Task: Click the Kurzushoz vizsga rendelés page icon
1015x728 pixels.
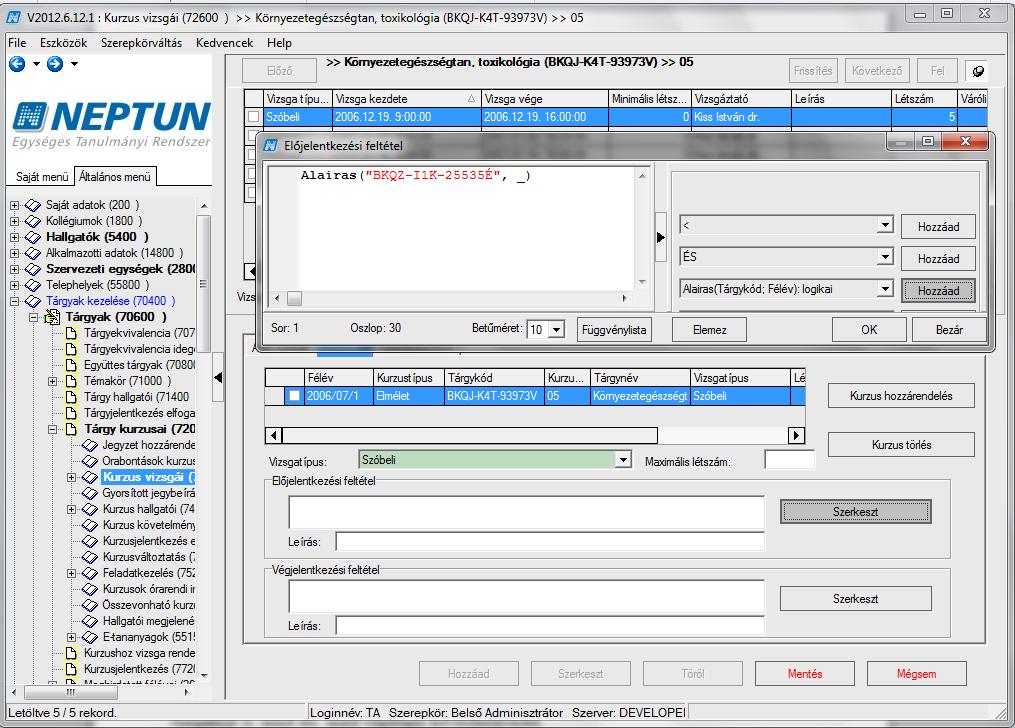Action: (x=72, y=653)
